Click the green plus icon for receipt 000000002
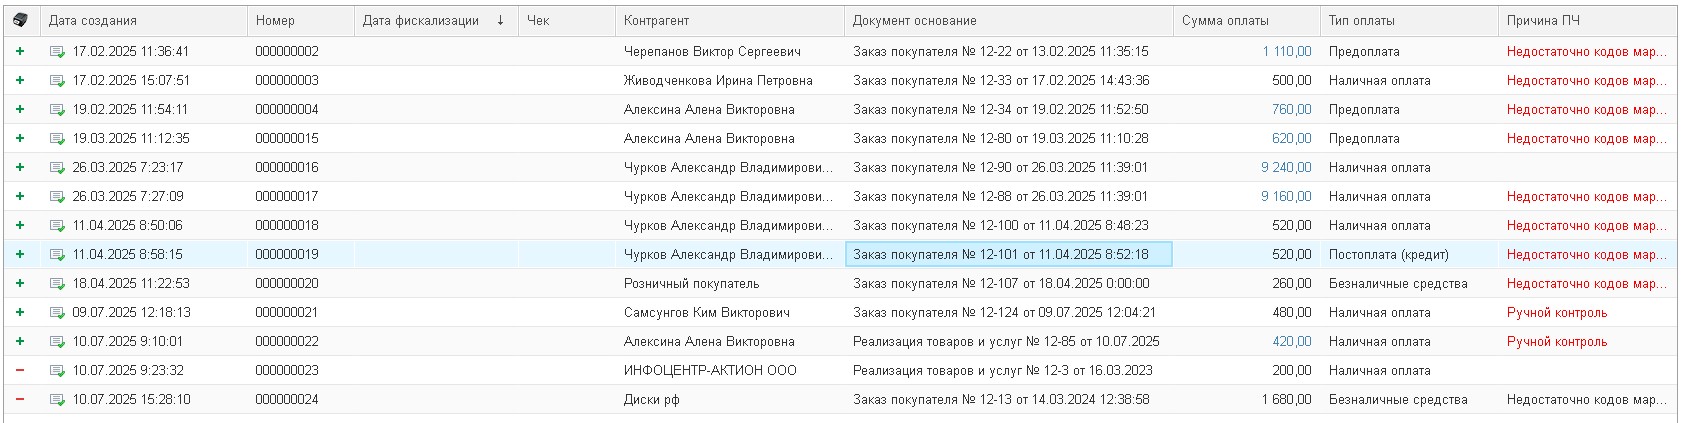This screenshot has width=1681, height=423. pos(20,51)
